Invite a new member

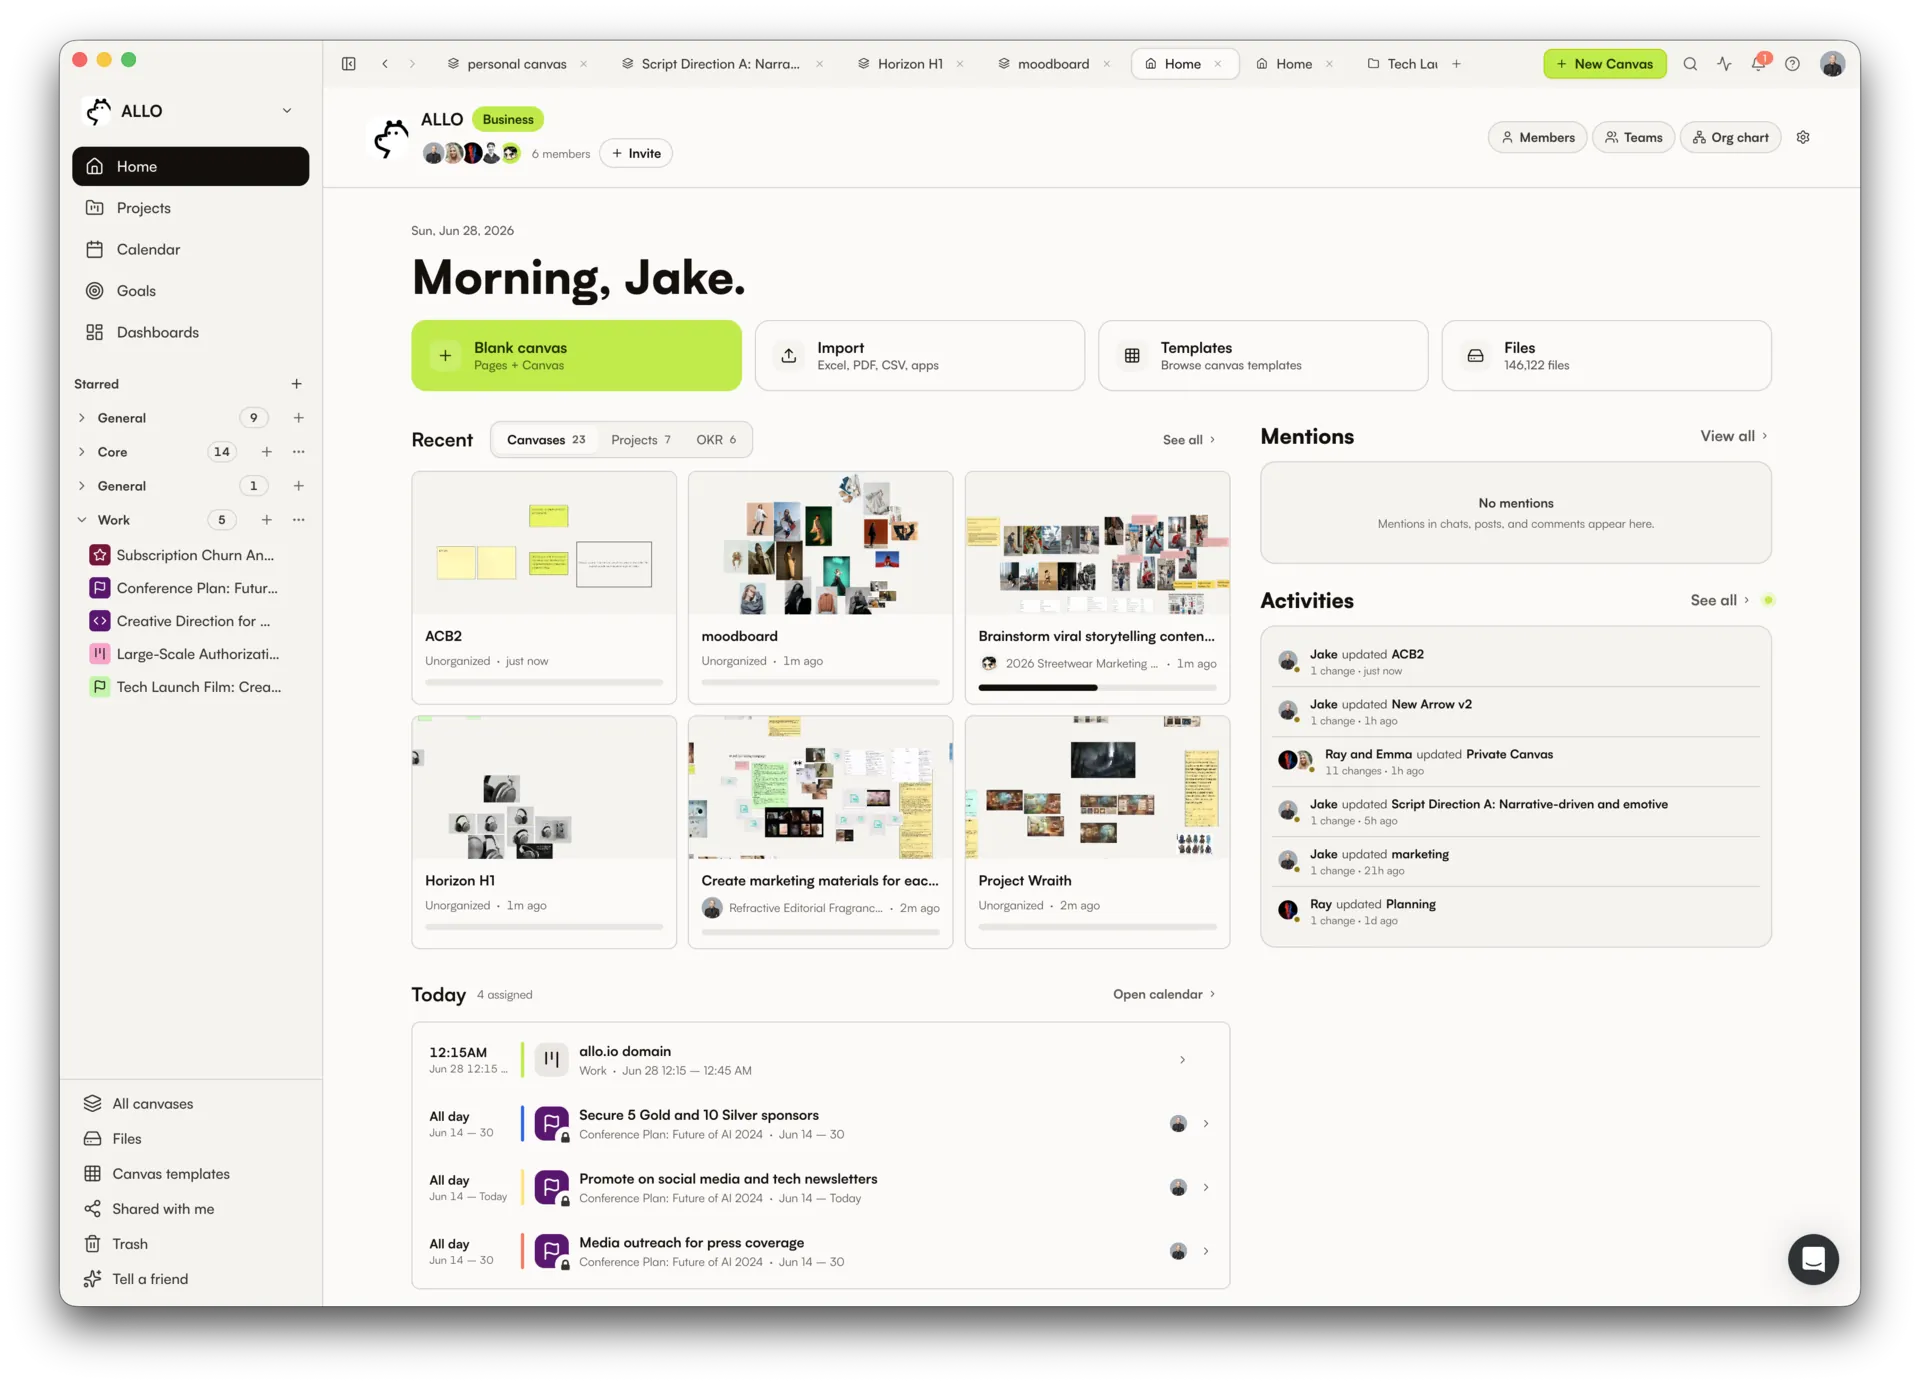(x=636, y=153)
